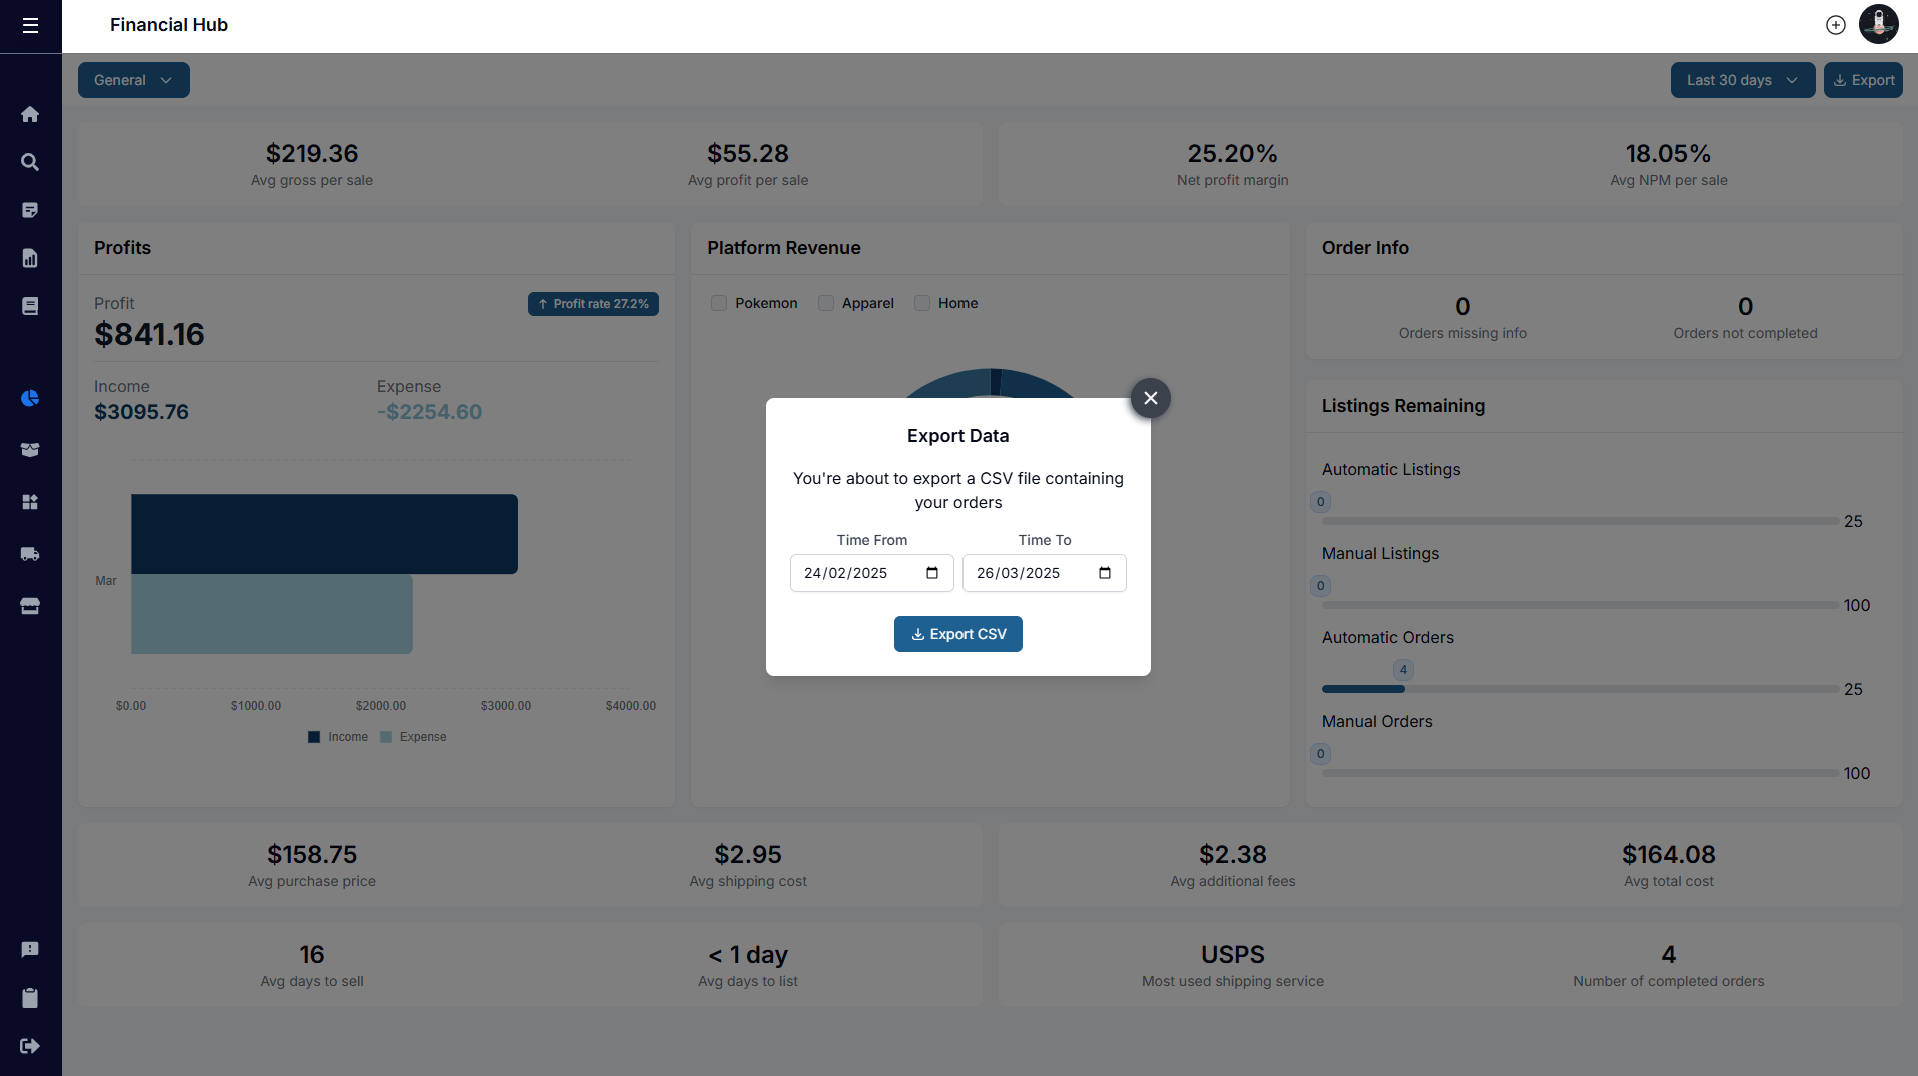This screenshot has height=1076, width=1918.
Task: Open the inventory open-box icon
Action: click(x=30, y=450)
